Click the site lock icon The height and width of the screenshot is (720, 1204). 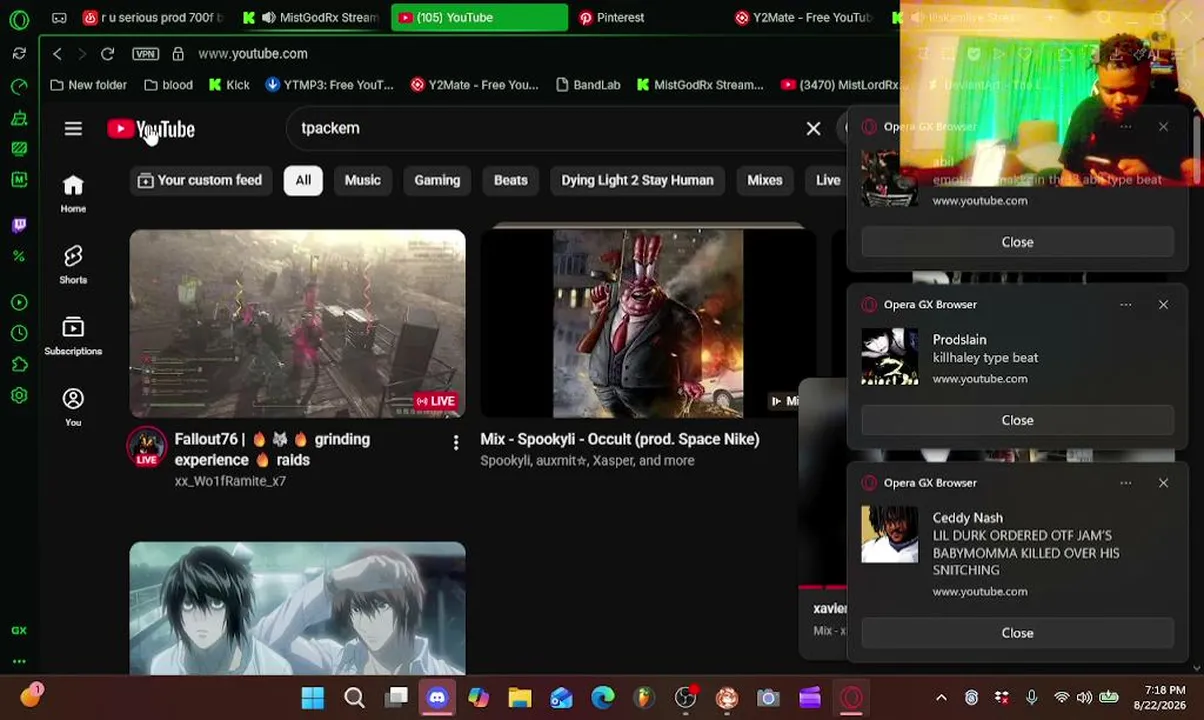(178, 54)
